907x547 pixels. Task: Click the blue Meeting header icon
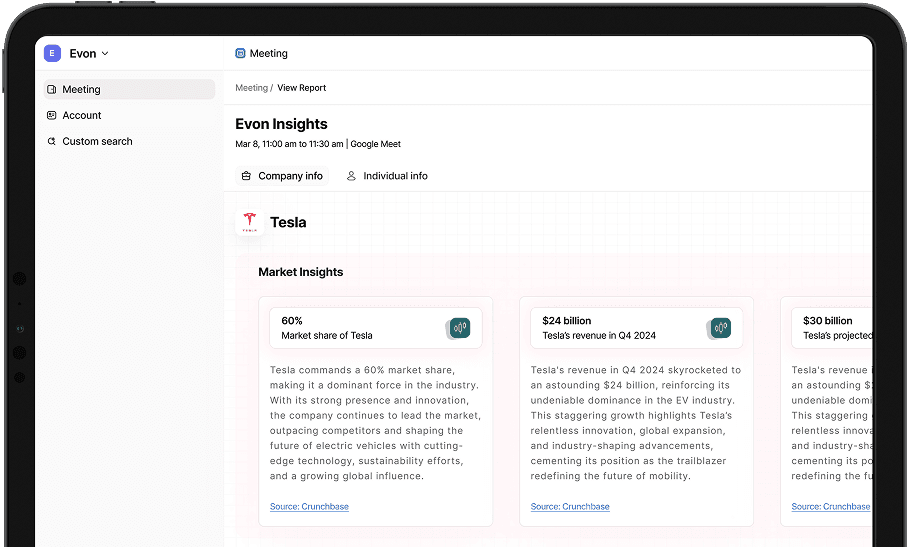click(240, 53)
